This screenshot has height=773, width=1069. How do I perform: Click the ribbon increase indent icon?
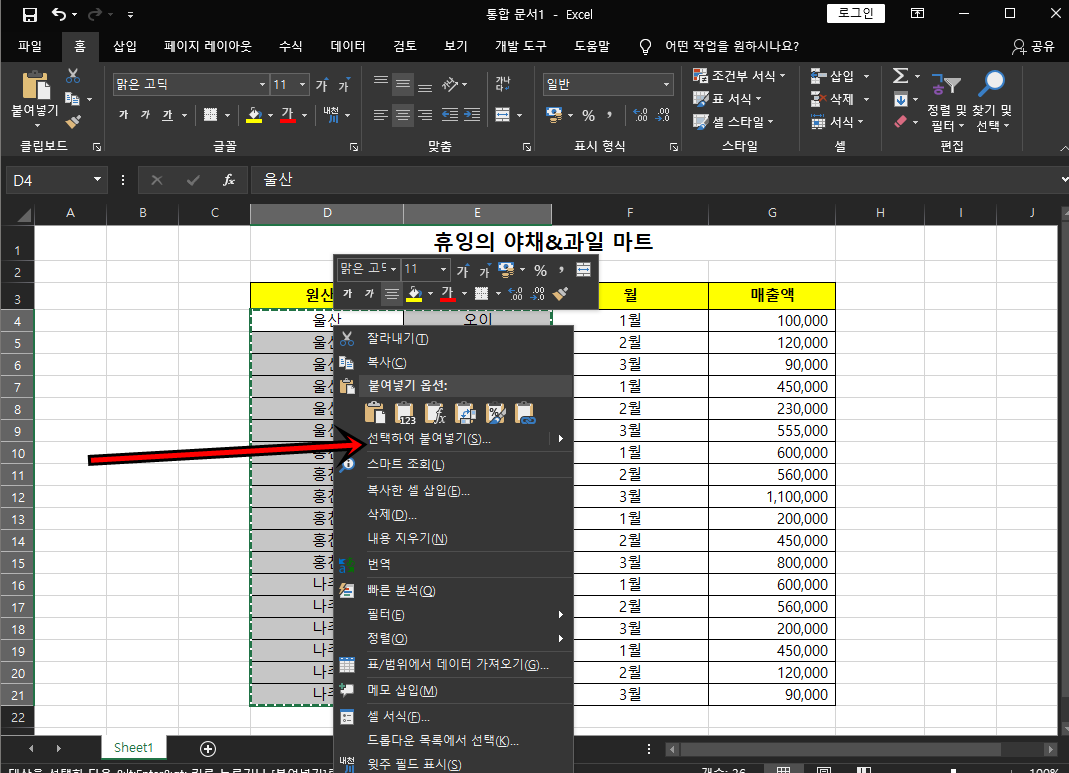click(x=472, y=115)
